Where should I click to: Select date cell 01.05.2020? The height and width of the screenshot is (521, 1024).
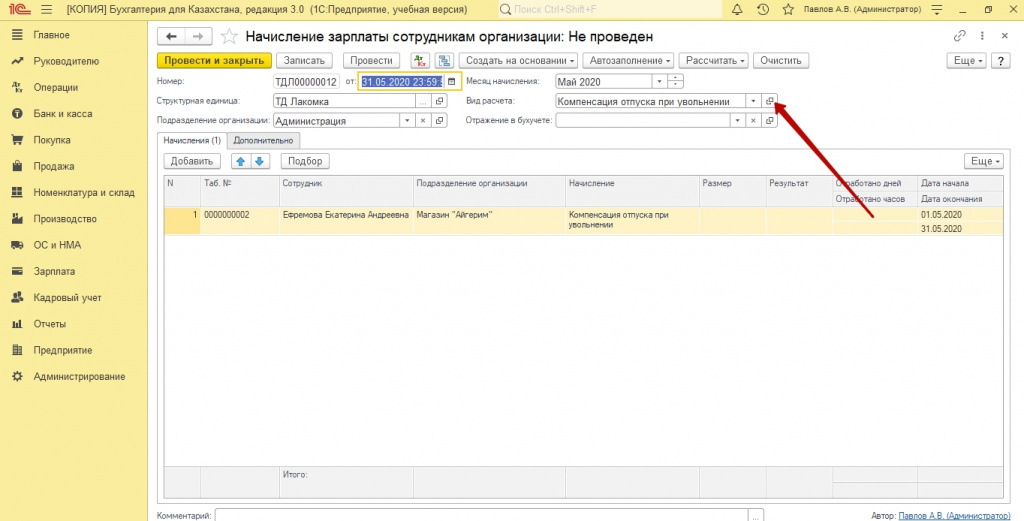click(961, 214)
